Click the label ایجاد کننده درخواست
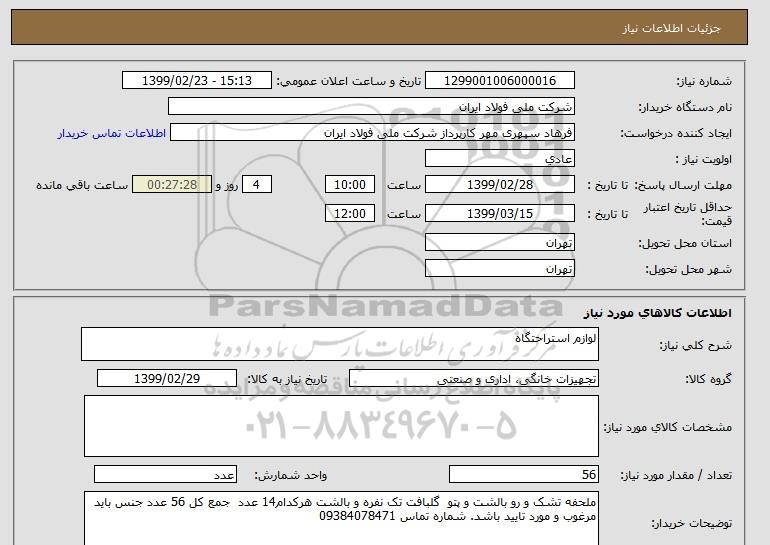770x545 pixels. coord(676,134)
